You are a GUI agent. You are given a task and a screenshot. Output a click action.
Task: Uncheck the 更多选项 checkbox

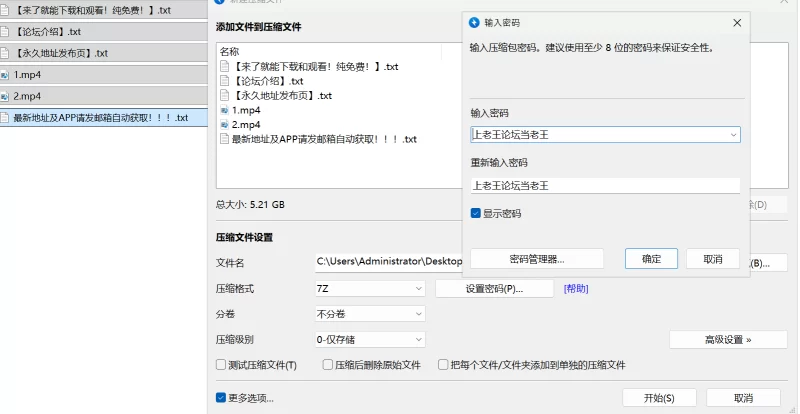221,398
